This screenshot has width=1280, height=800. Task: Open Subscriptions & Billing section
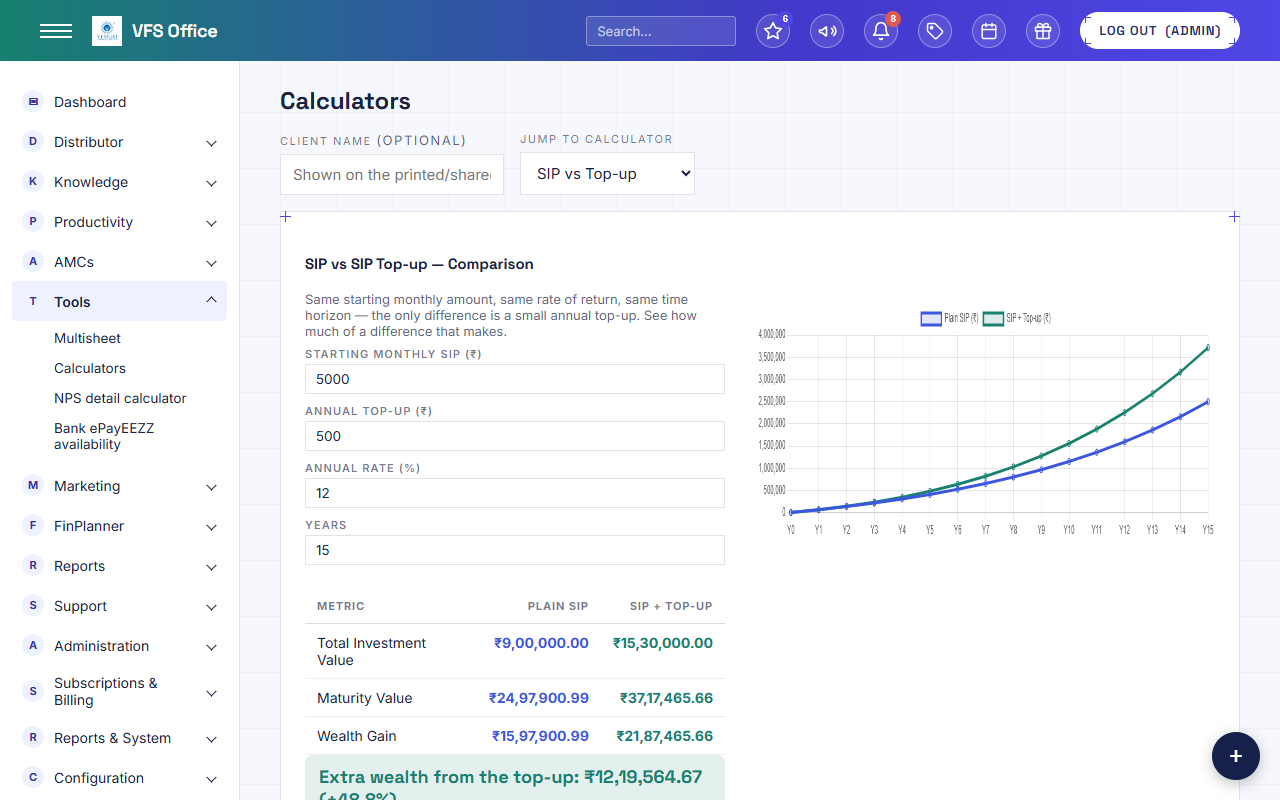point(119,692)
